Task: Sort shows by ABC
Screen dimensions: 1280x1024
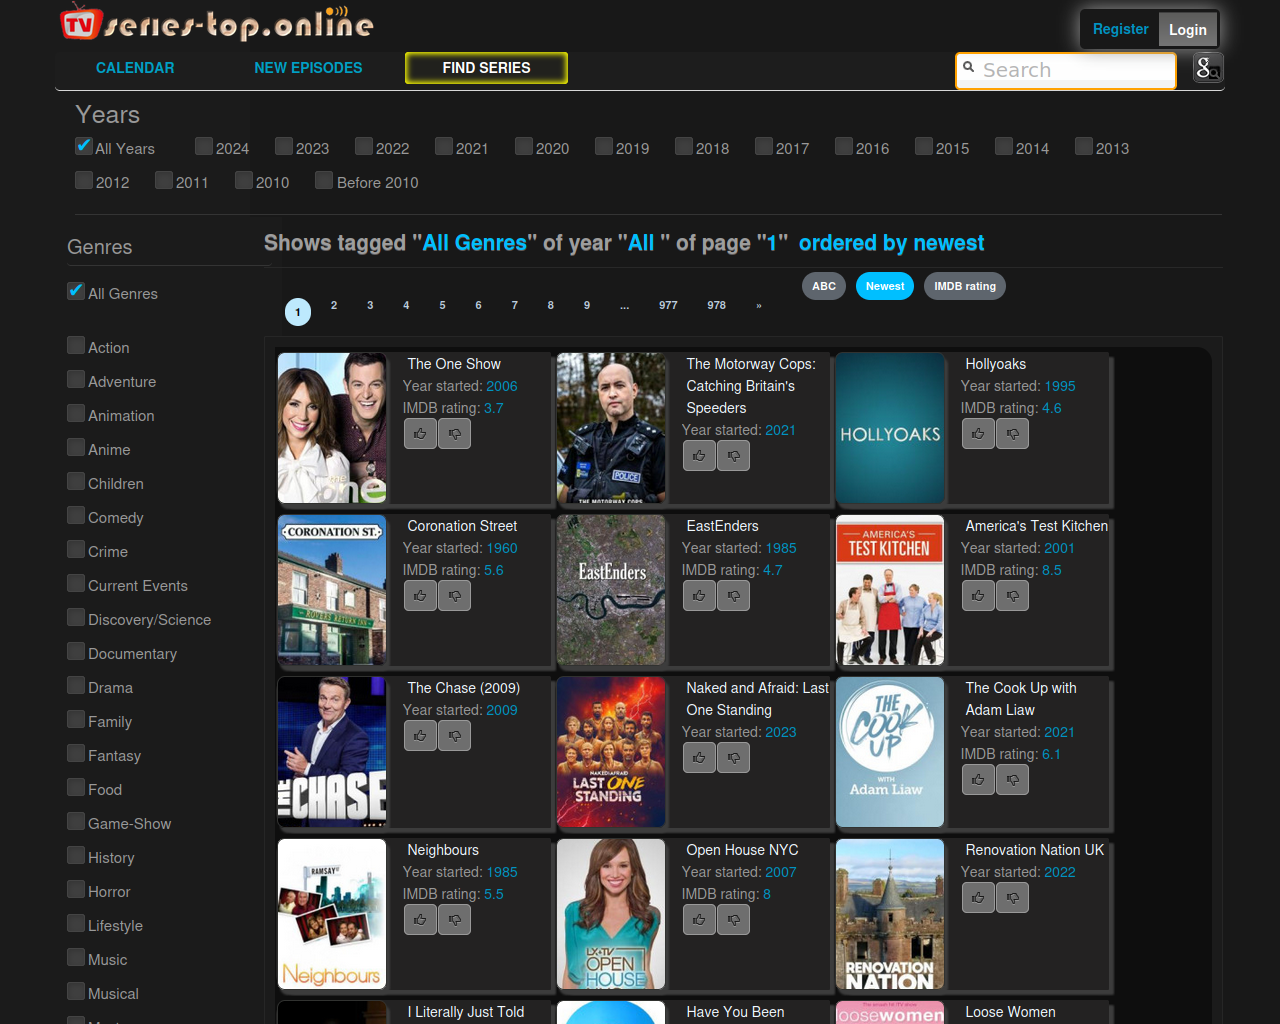Action: [824, 286]
